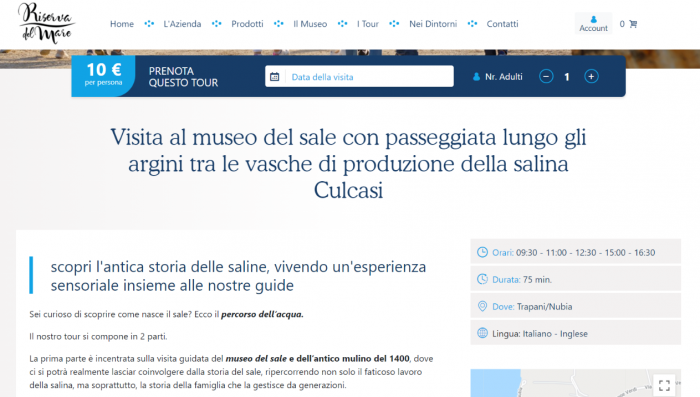This screenshot has width=700, height=397.
Task: Open the shopping cart icon
Action: coord(633,24)
